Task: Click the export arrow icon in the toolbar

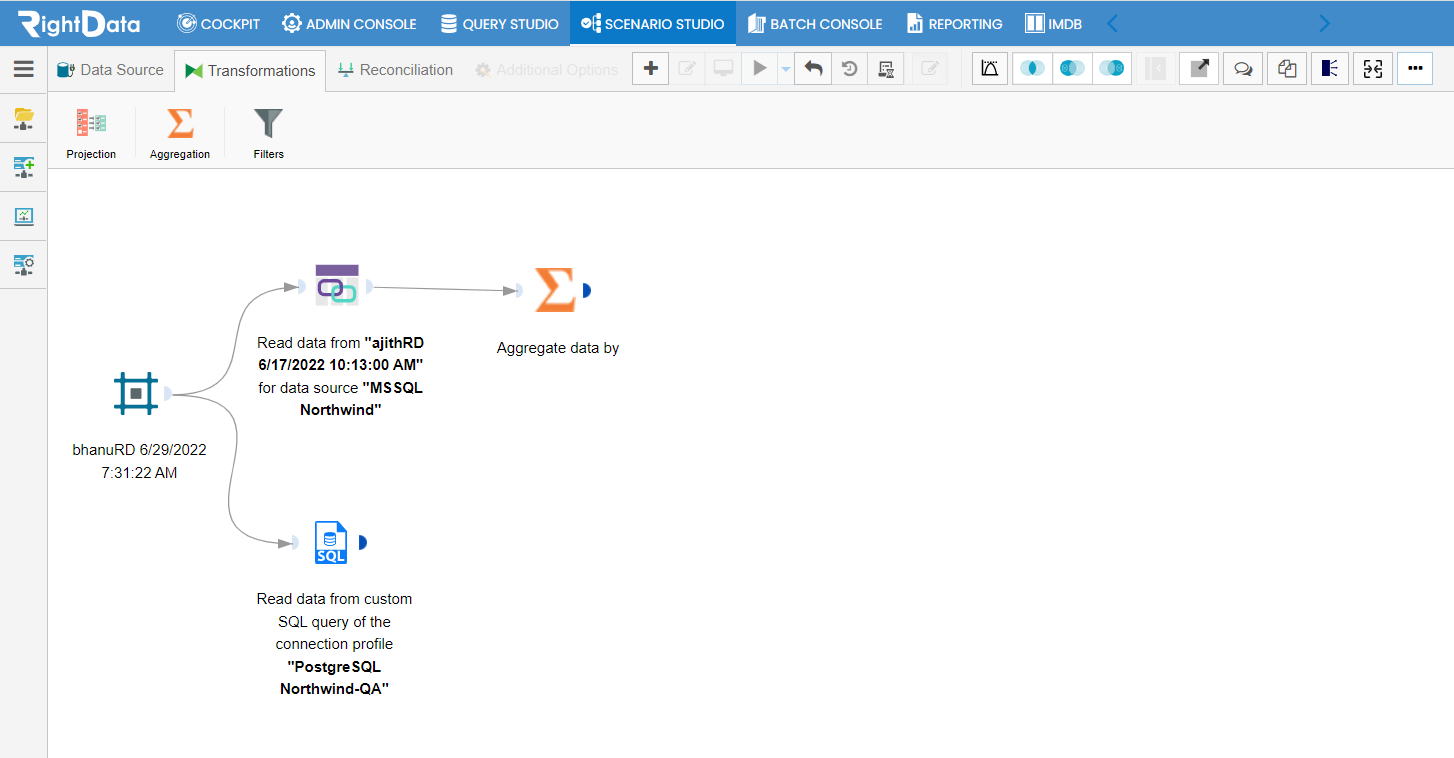Action: point(1199,68)
